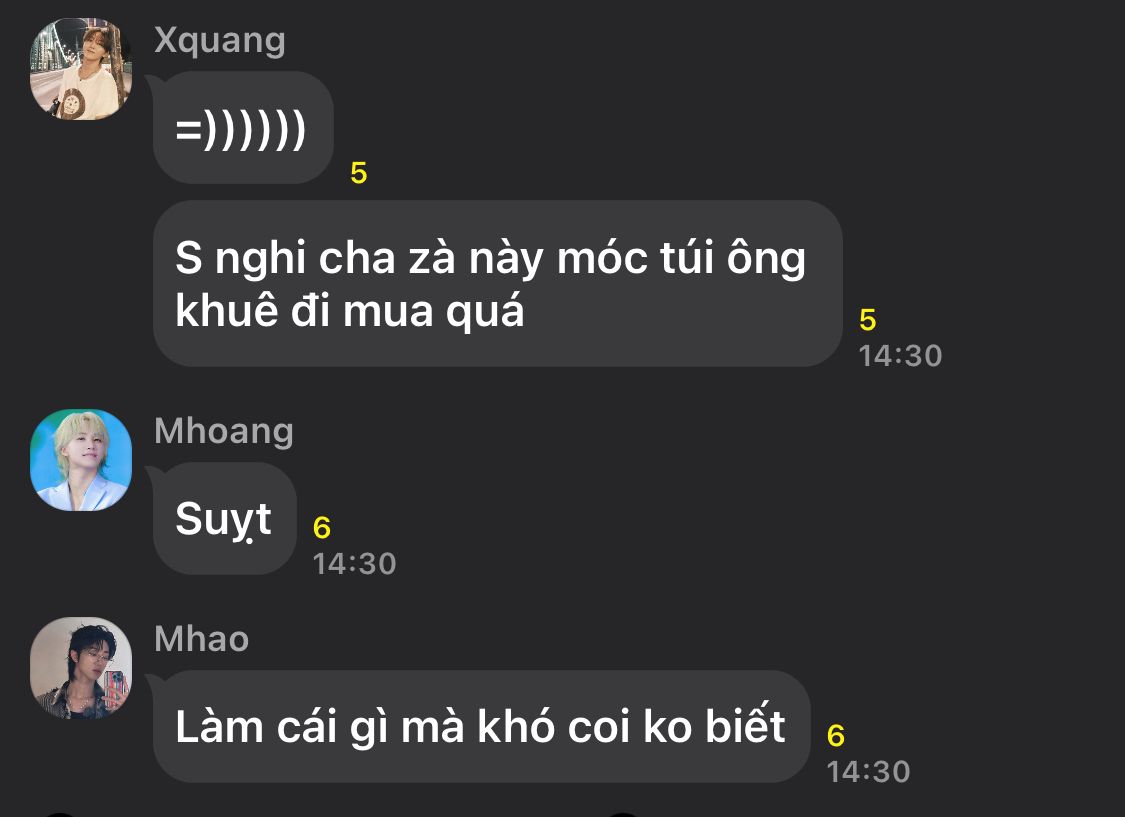Click the 14:30 timestamp under Xquang's message
Viewport: 1125px width, 817px height.
pos(900,355)
